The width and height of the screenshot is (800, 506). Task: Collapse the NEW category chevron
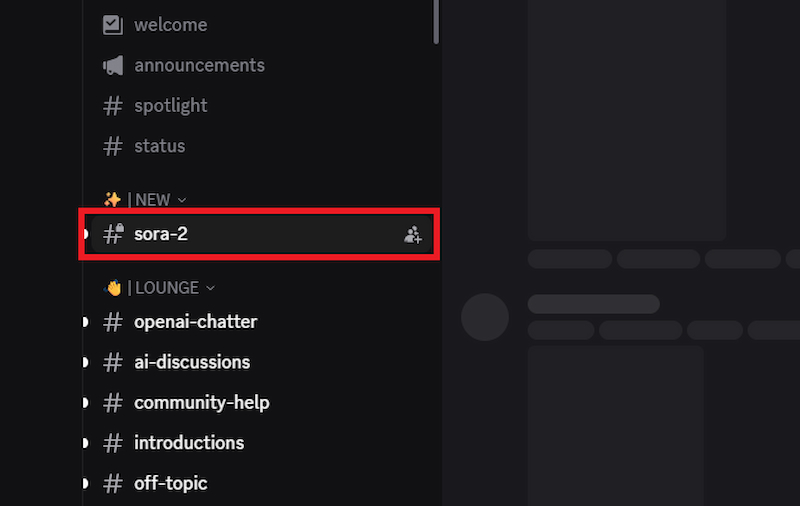coord(182,200)
